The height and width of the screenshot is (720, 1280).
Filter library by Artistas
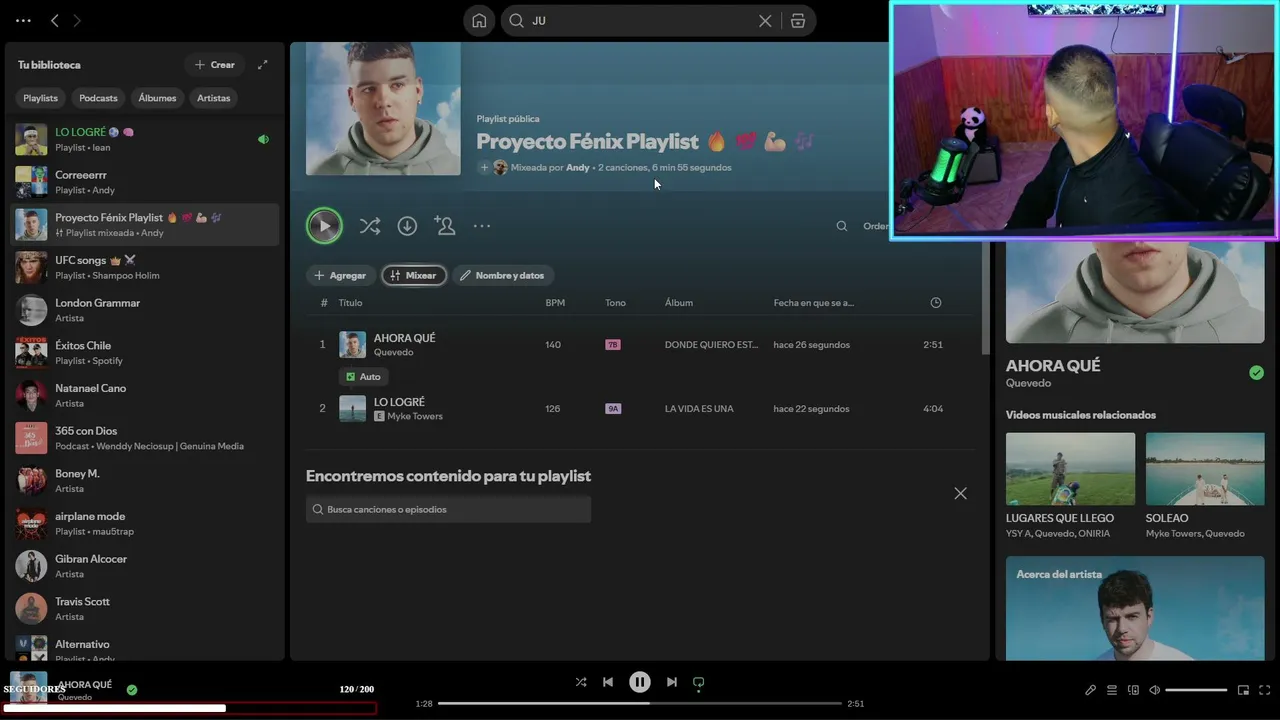coord(214,98)
